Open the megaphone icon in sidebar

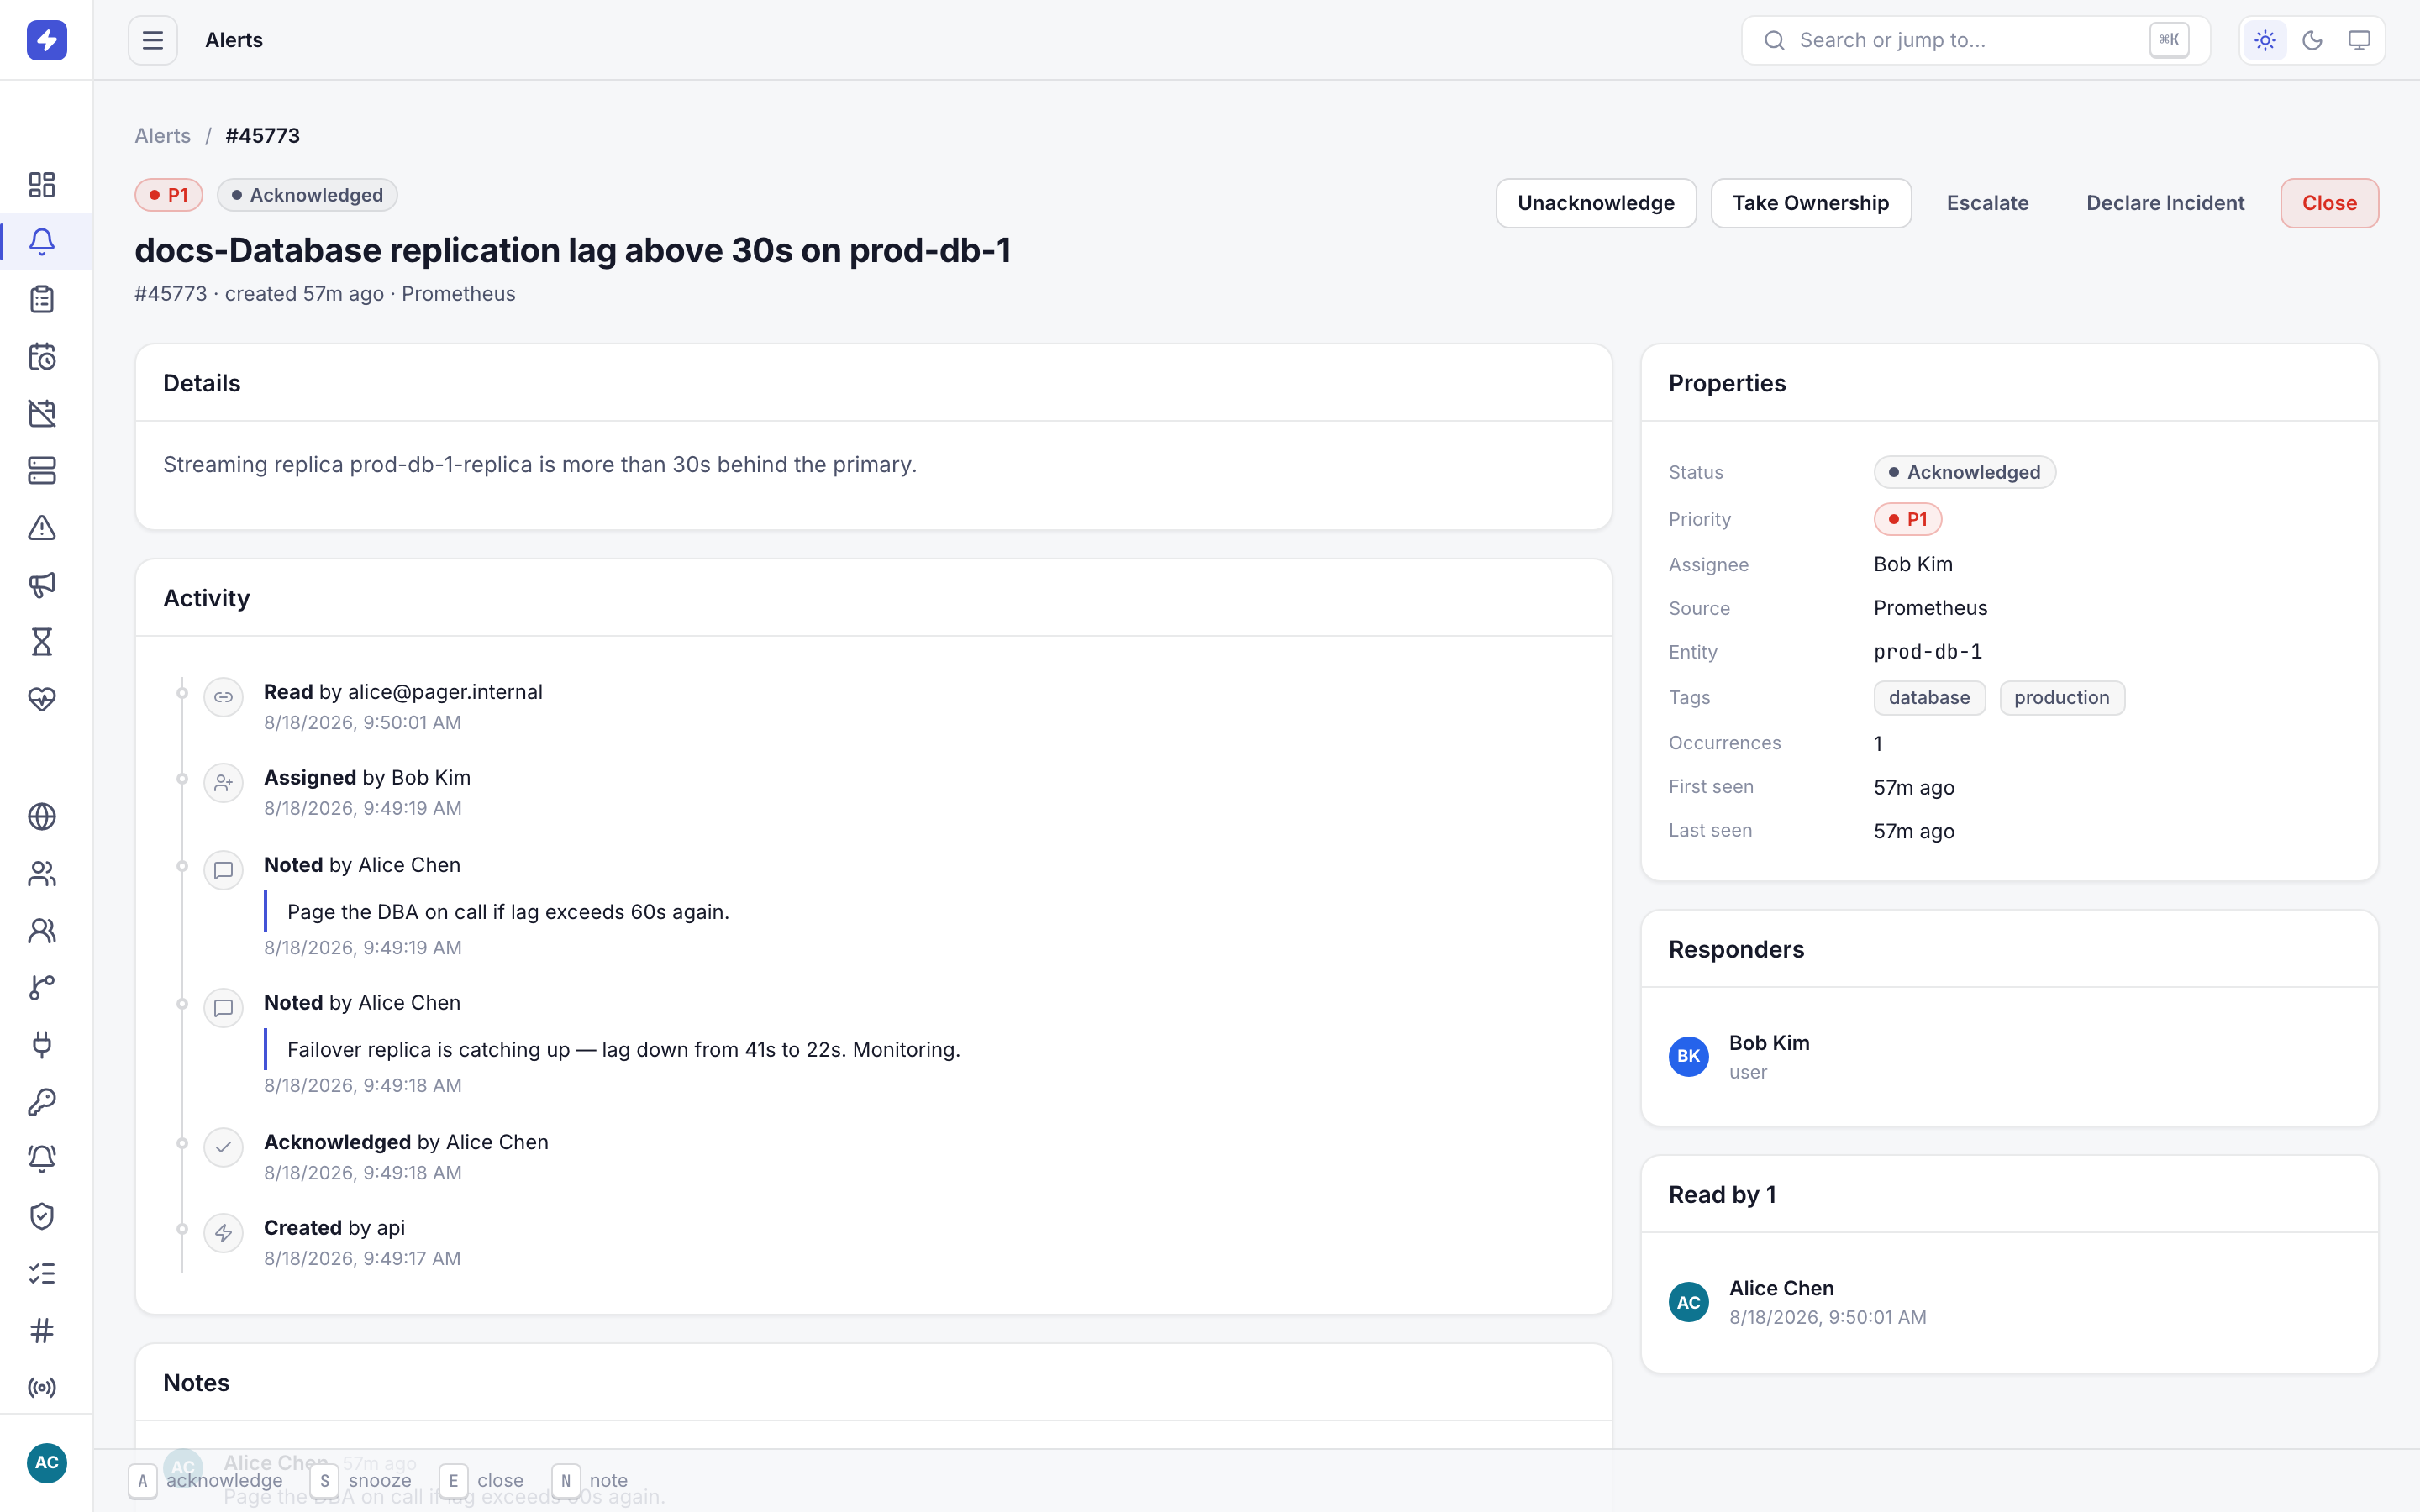pos(42,584)
